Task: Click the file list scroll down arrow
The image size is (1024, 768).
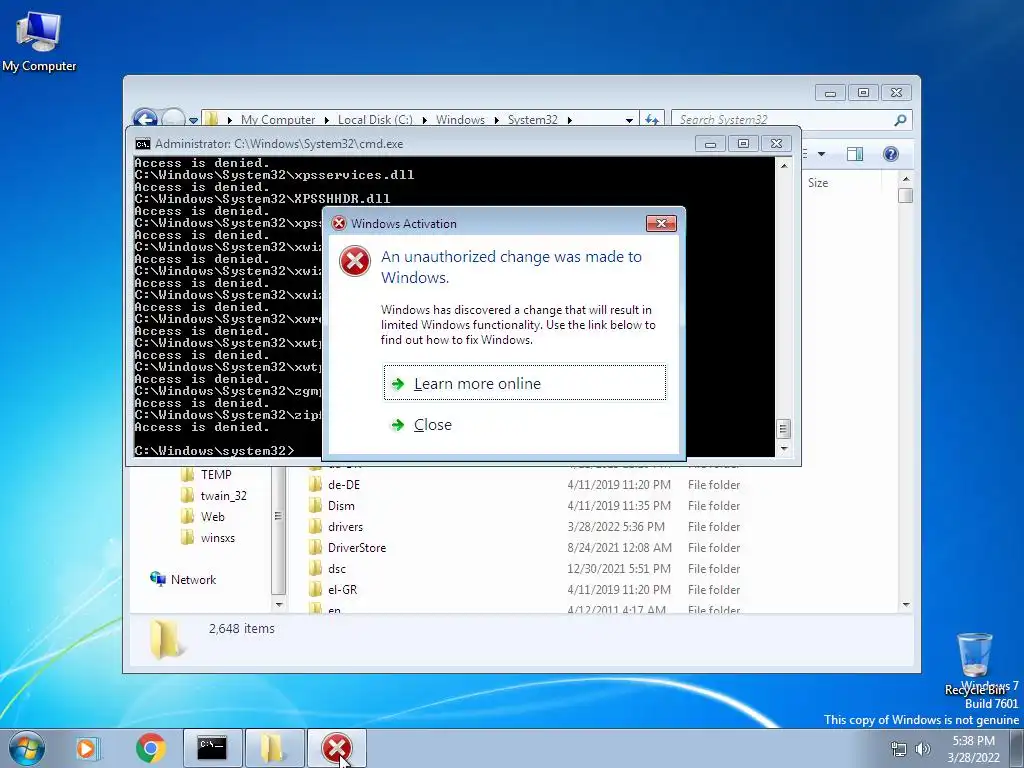Action: pyautogui.click(x=906, y=605)
